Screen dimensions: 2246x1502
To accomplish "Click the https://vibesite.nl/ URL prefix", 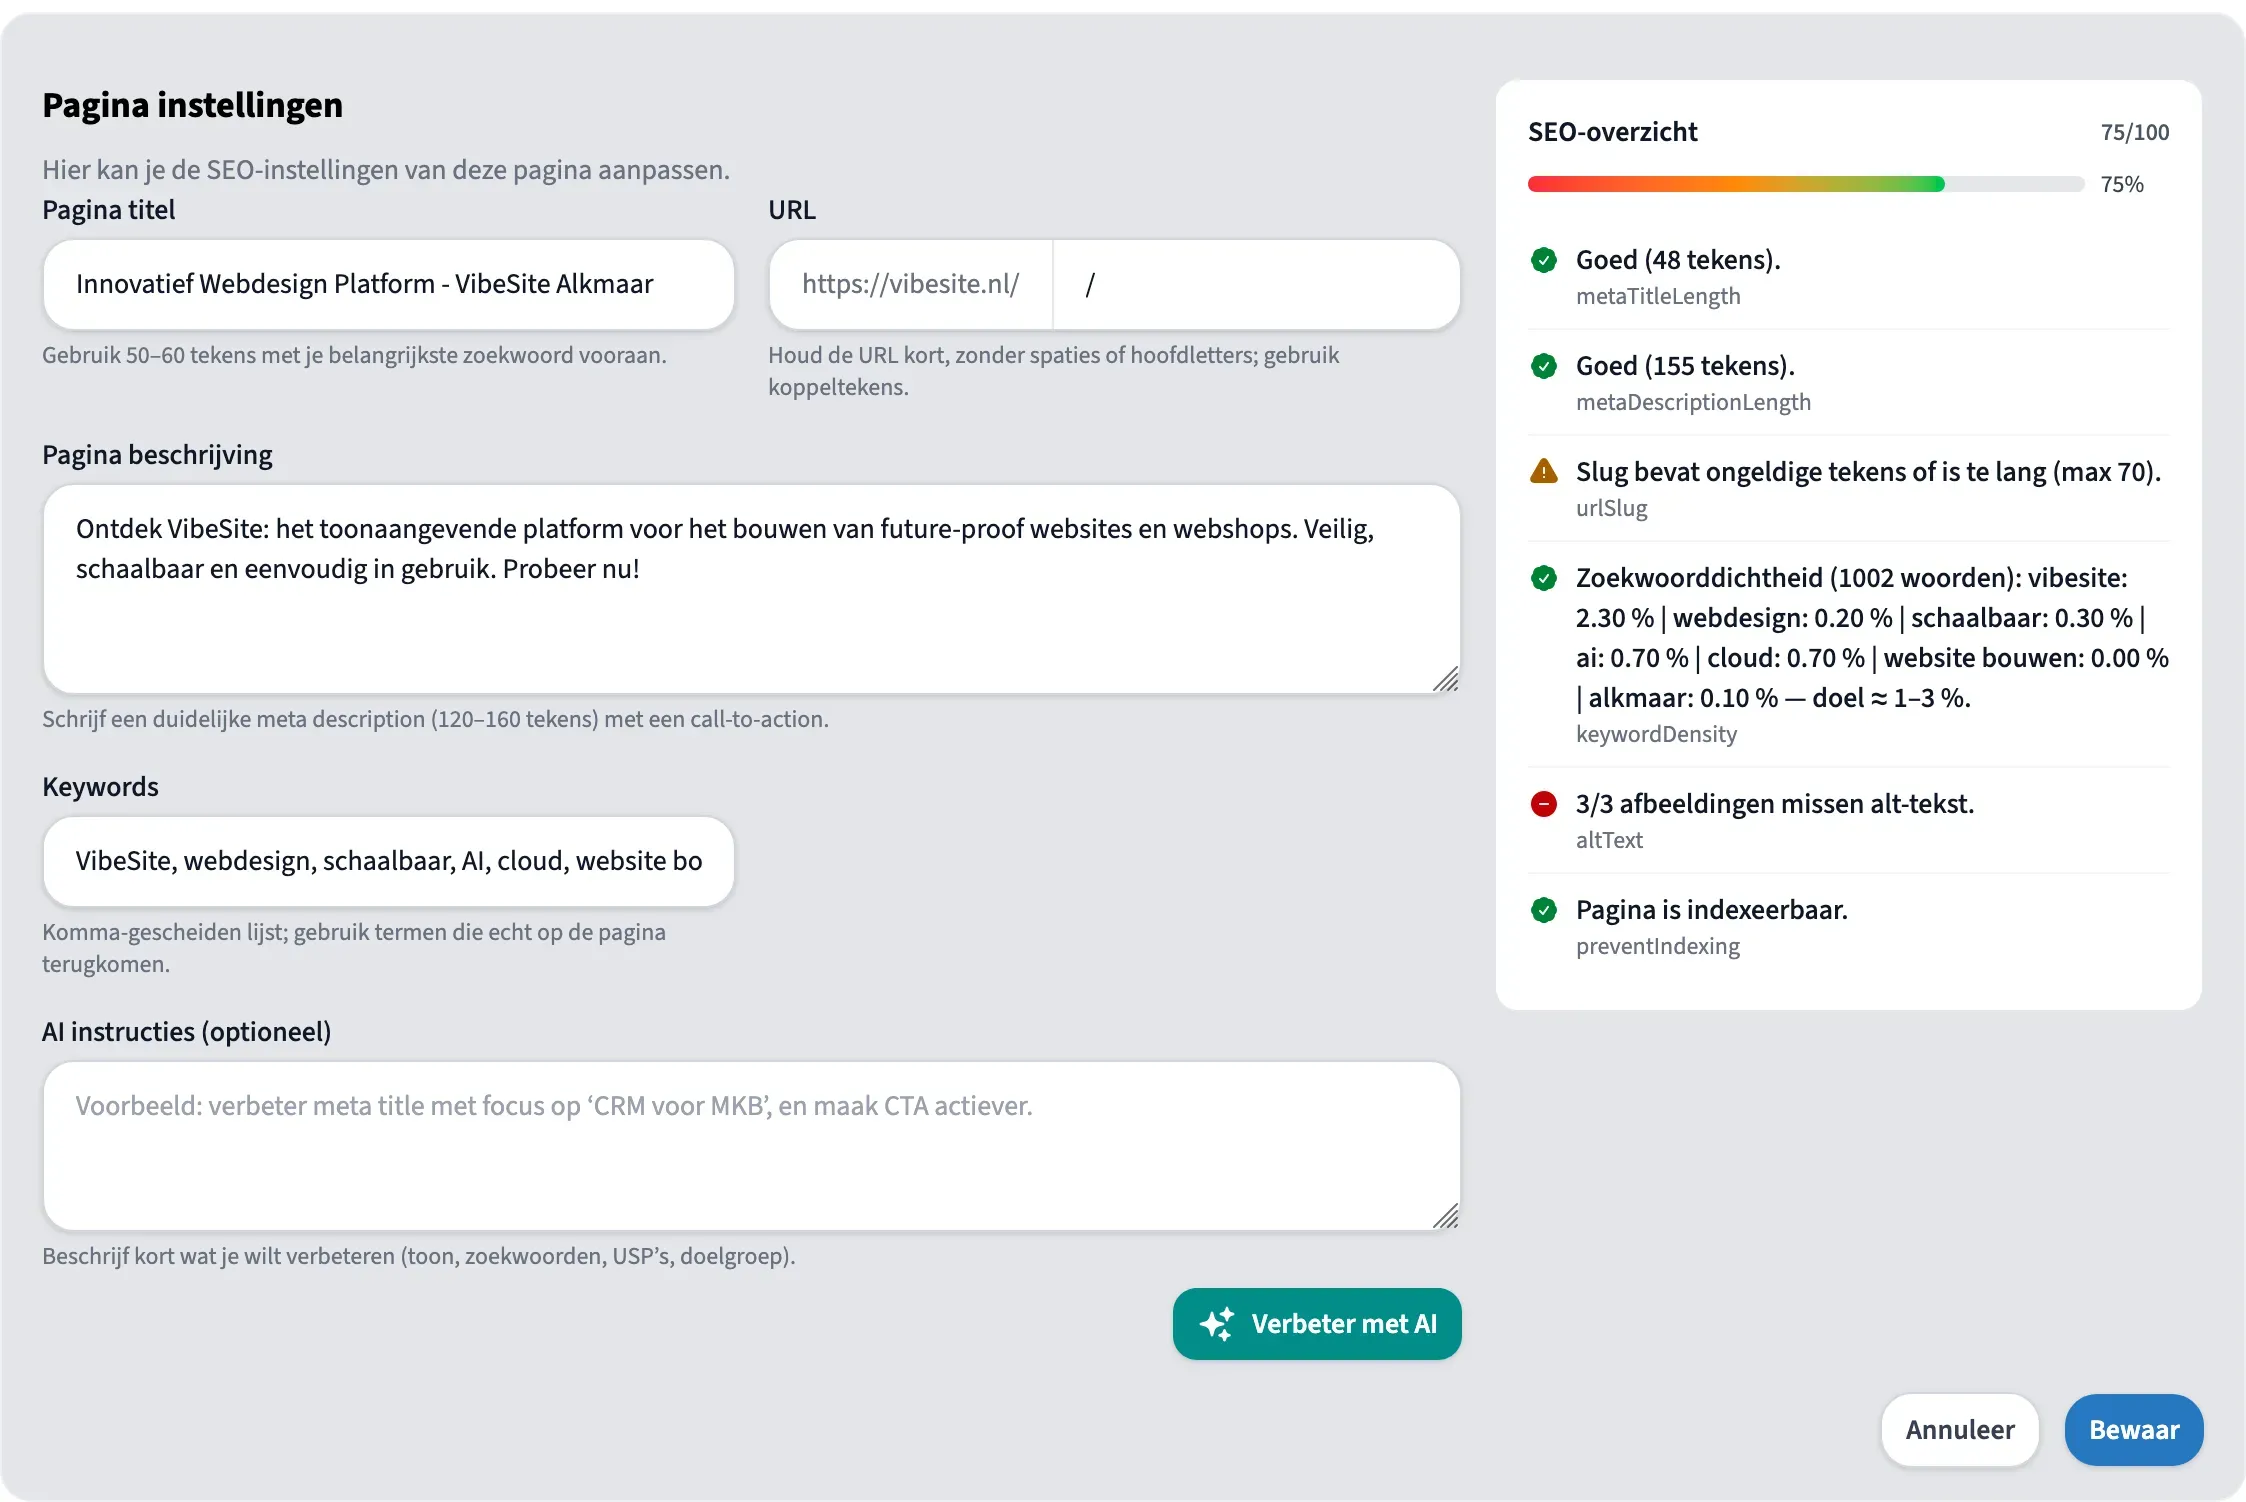I will [x=910, y=285].
